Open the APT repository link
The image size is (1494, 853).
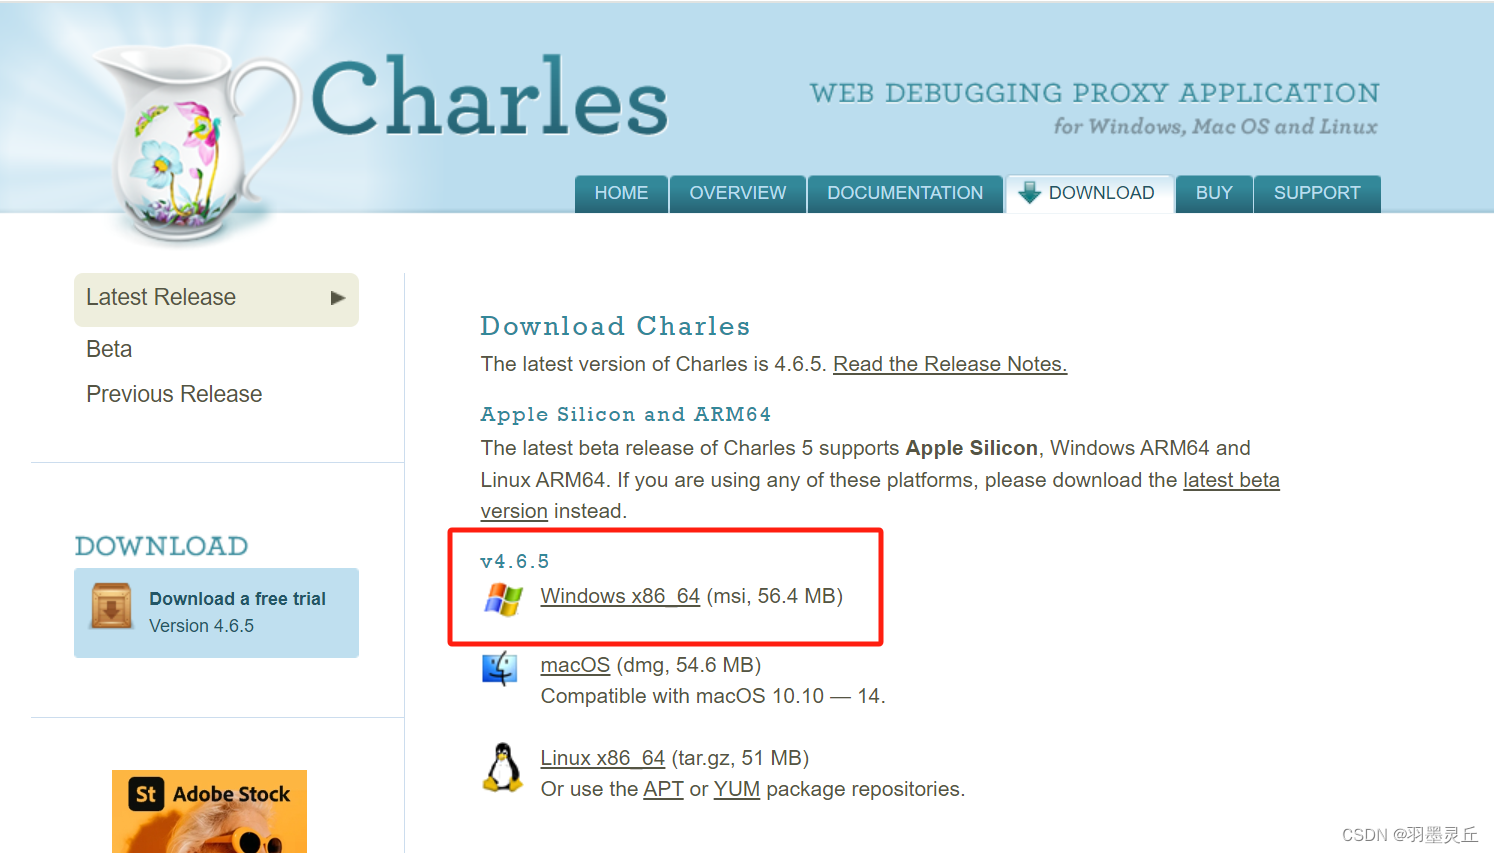(663, 789)
